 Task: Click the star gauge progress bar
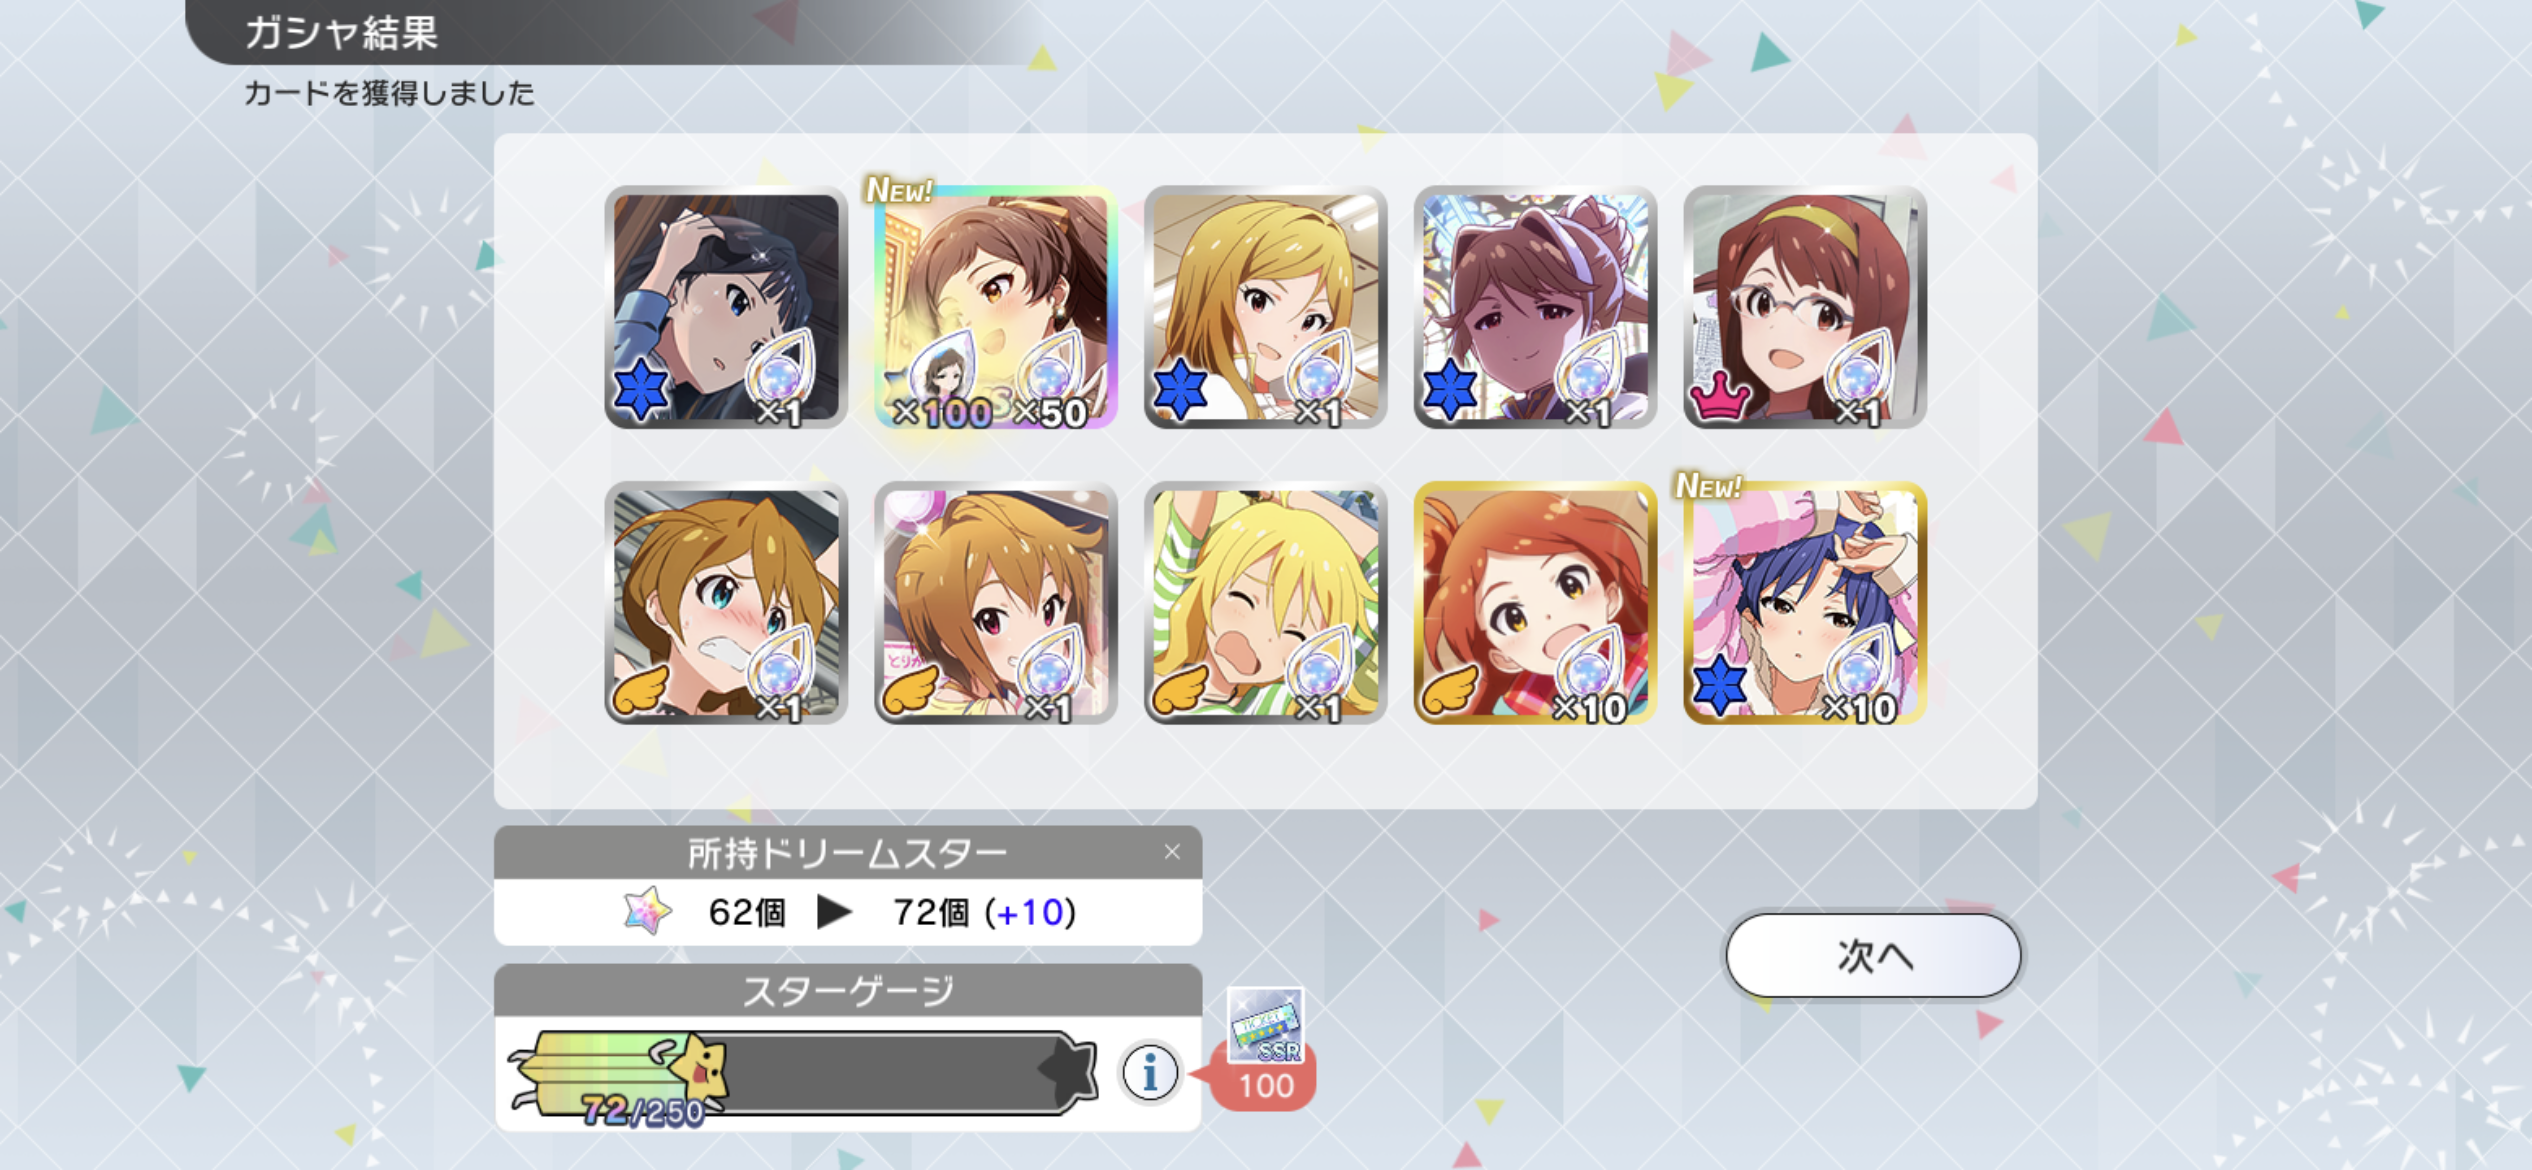803,1073
